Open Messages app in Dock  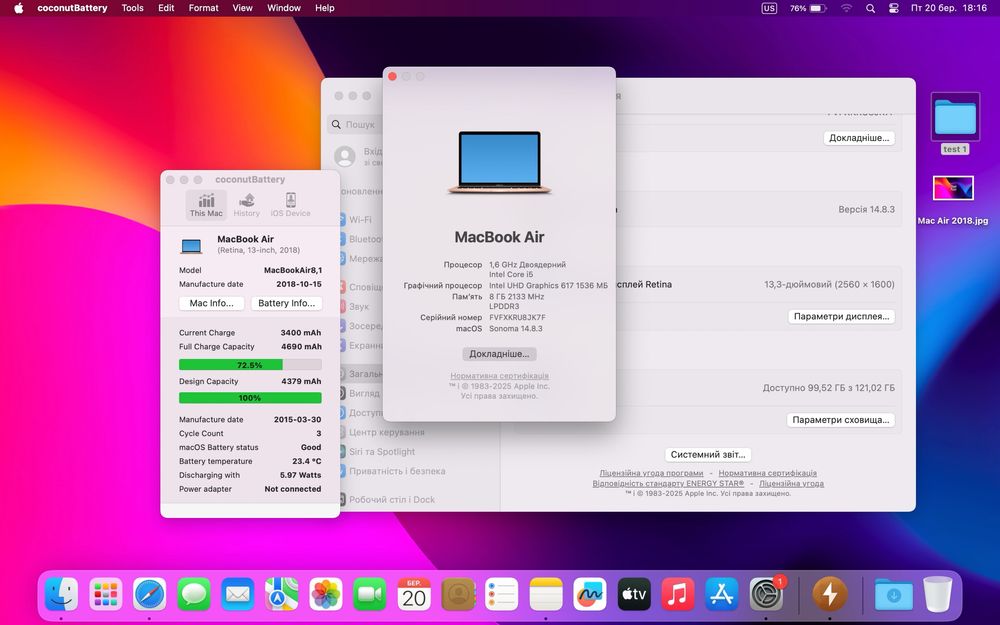194,594
